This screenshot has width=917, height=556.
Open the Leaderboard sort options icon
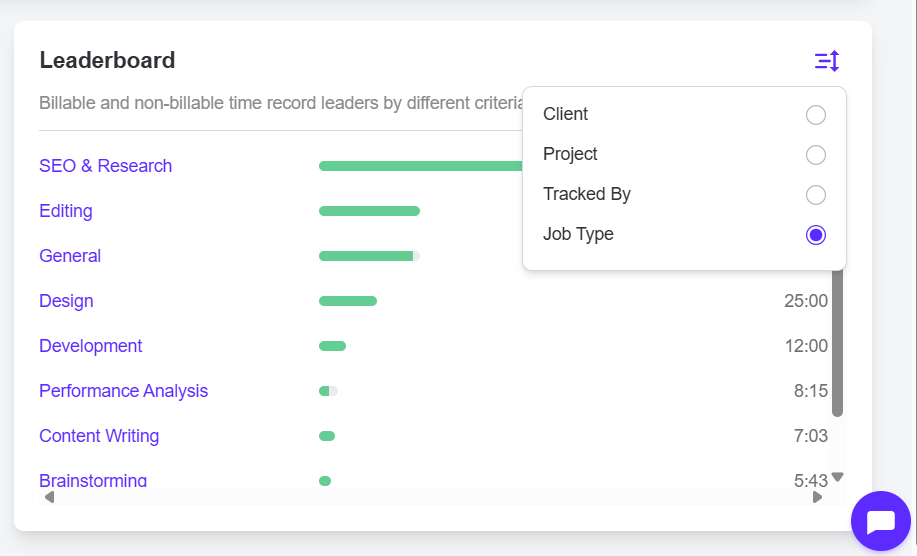827,61
